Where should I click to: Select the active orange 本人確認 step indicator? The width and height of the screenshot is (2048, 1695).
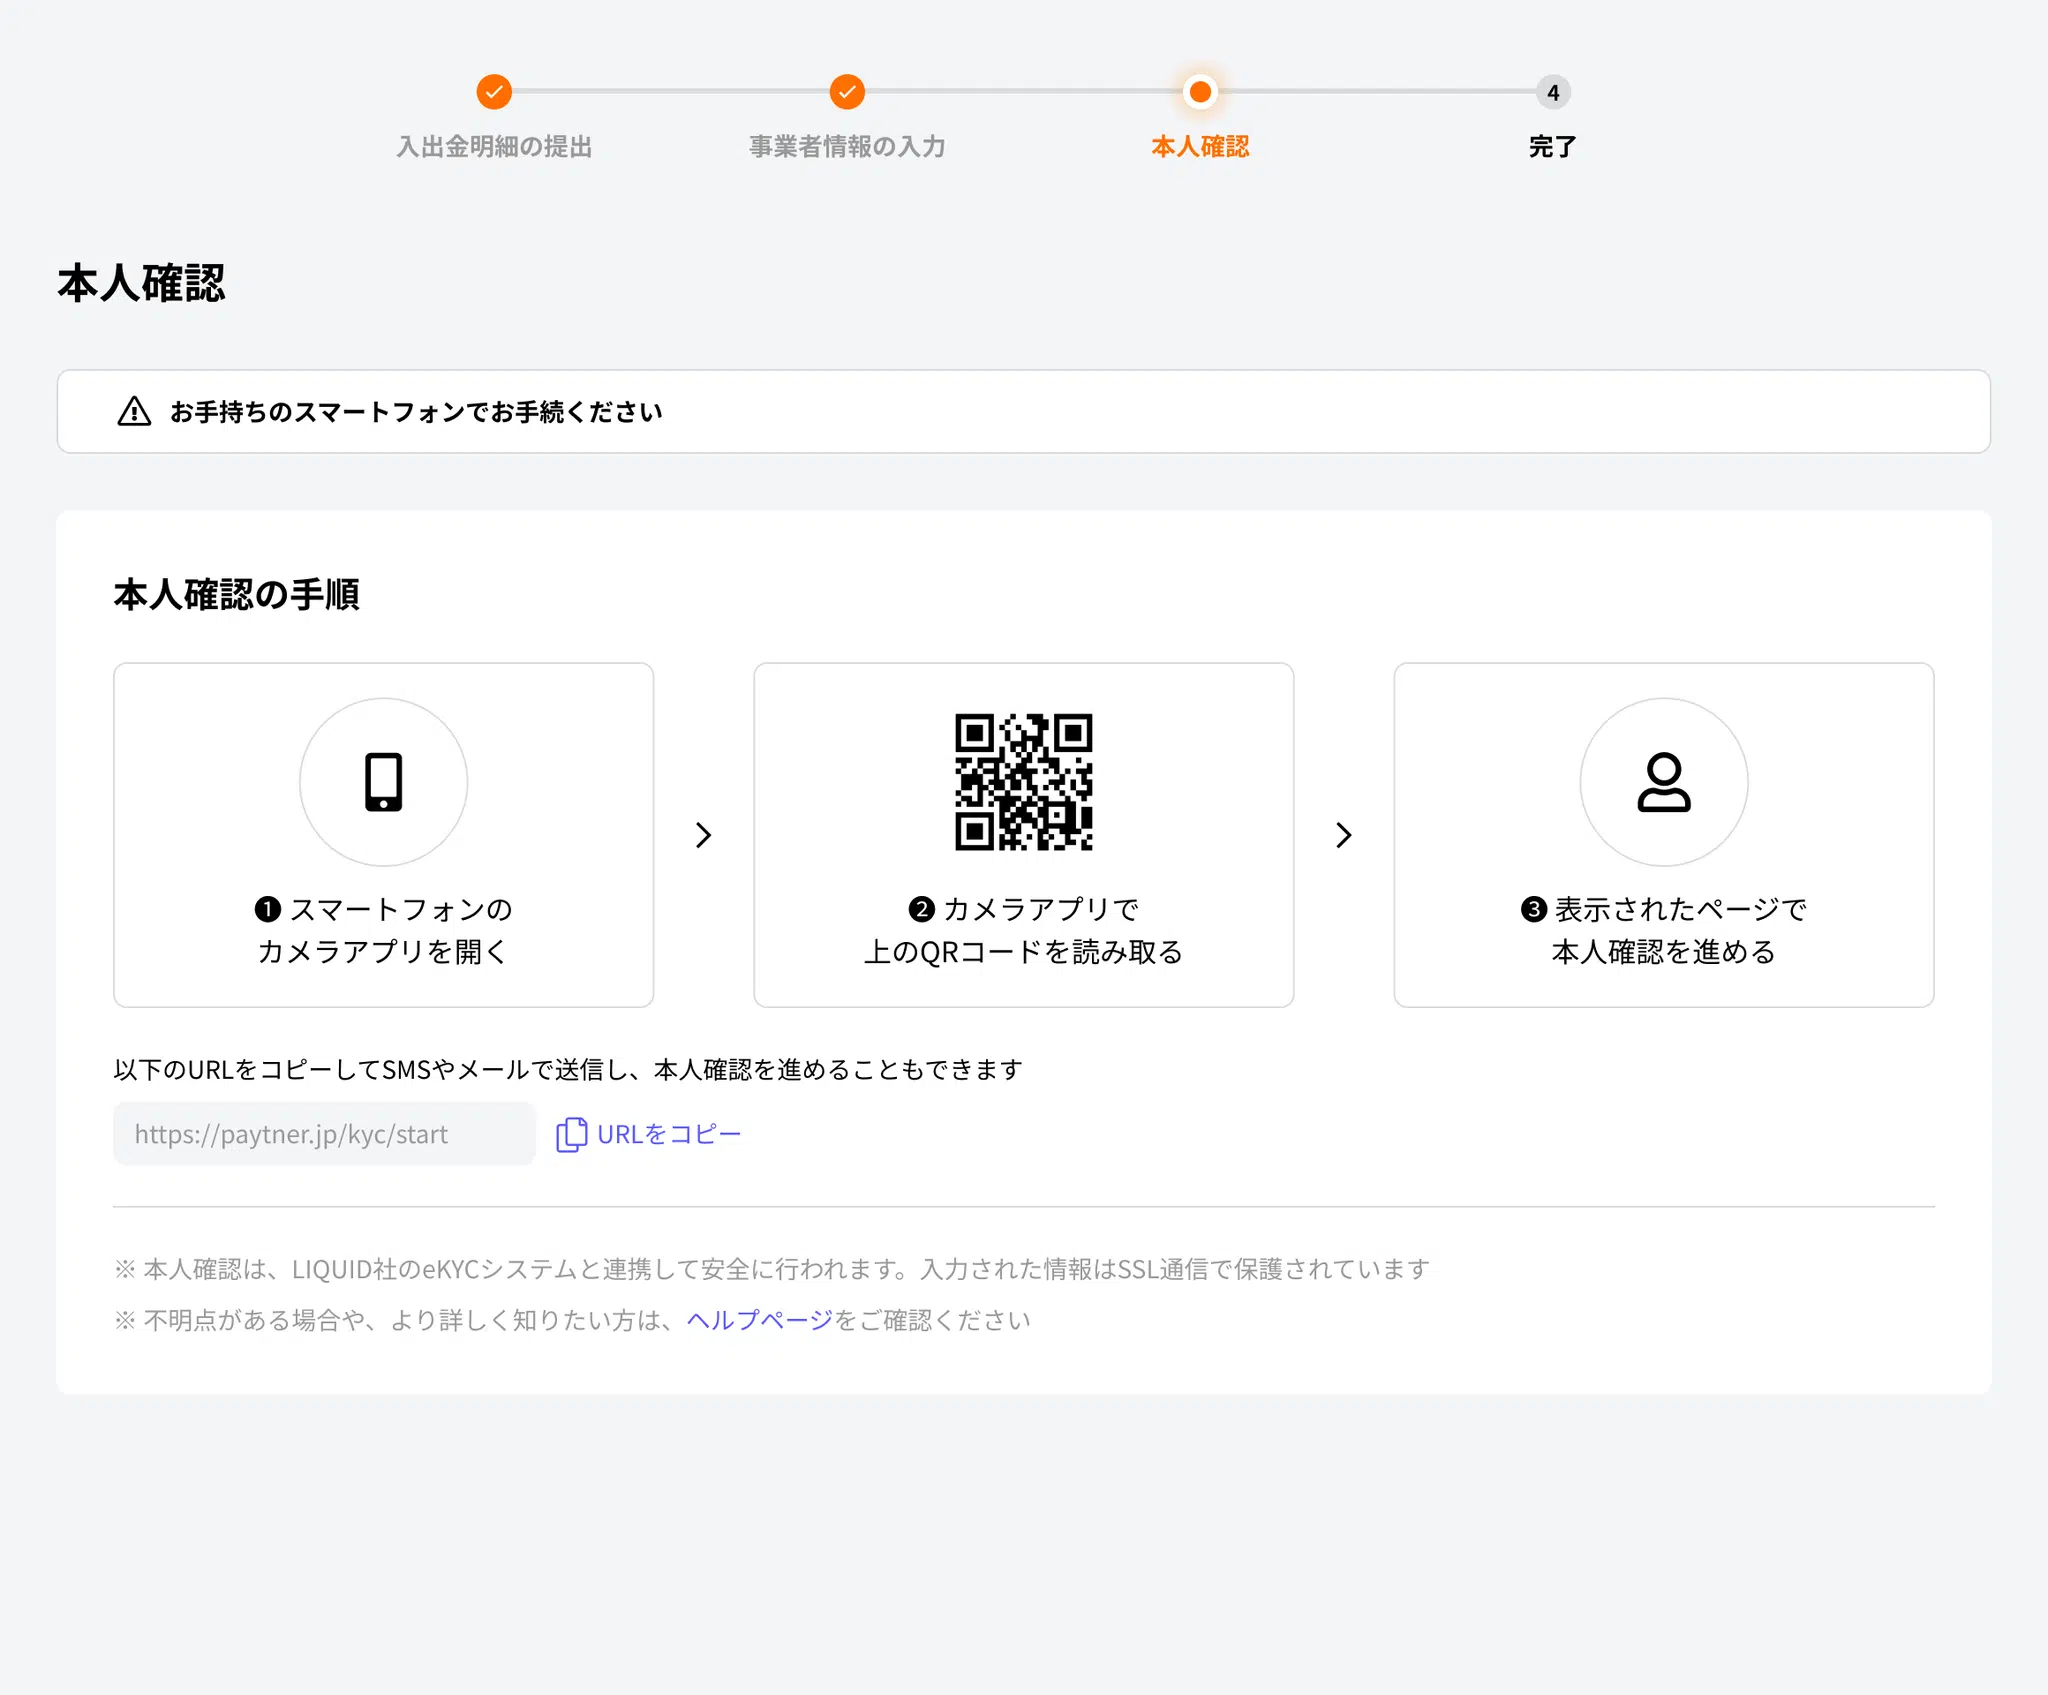click(1200, 92)
